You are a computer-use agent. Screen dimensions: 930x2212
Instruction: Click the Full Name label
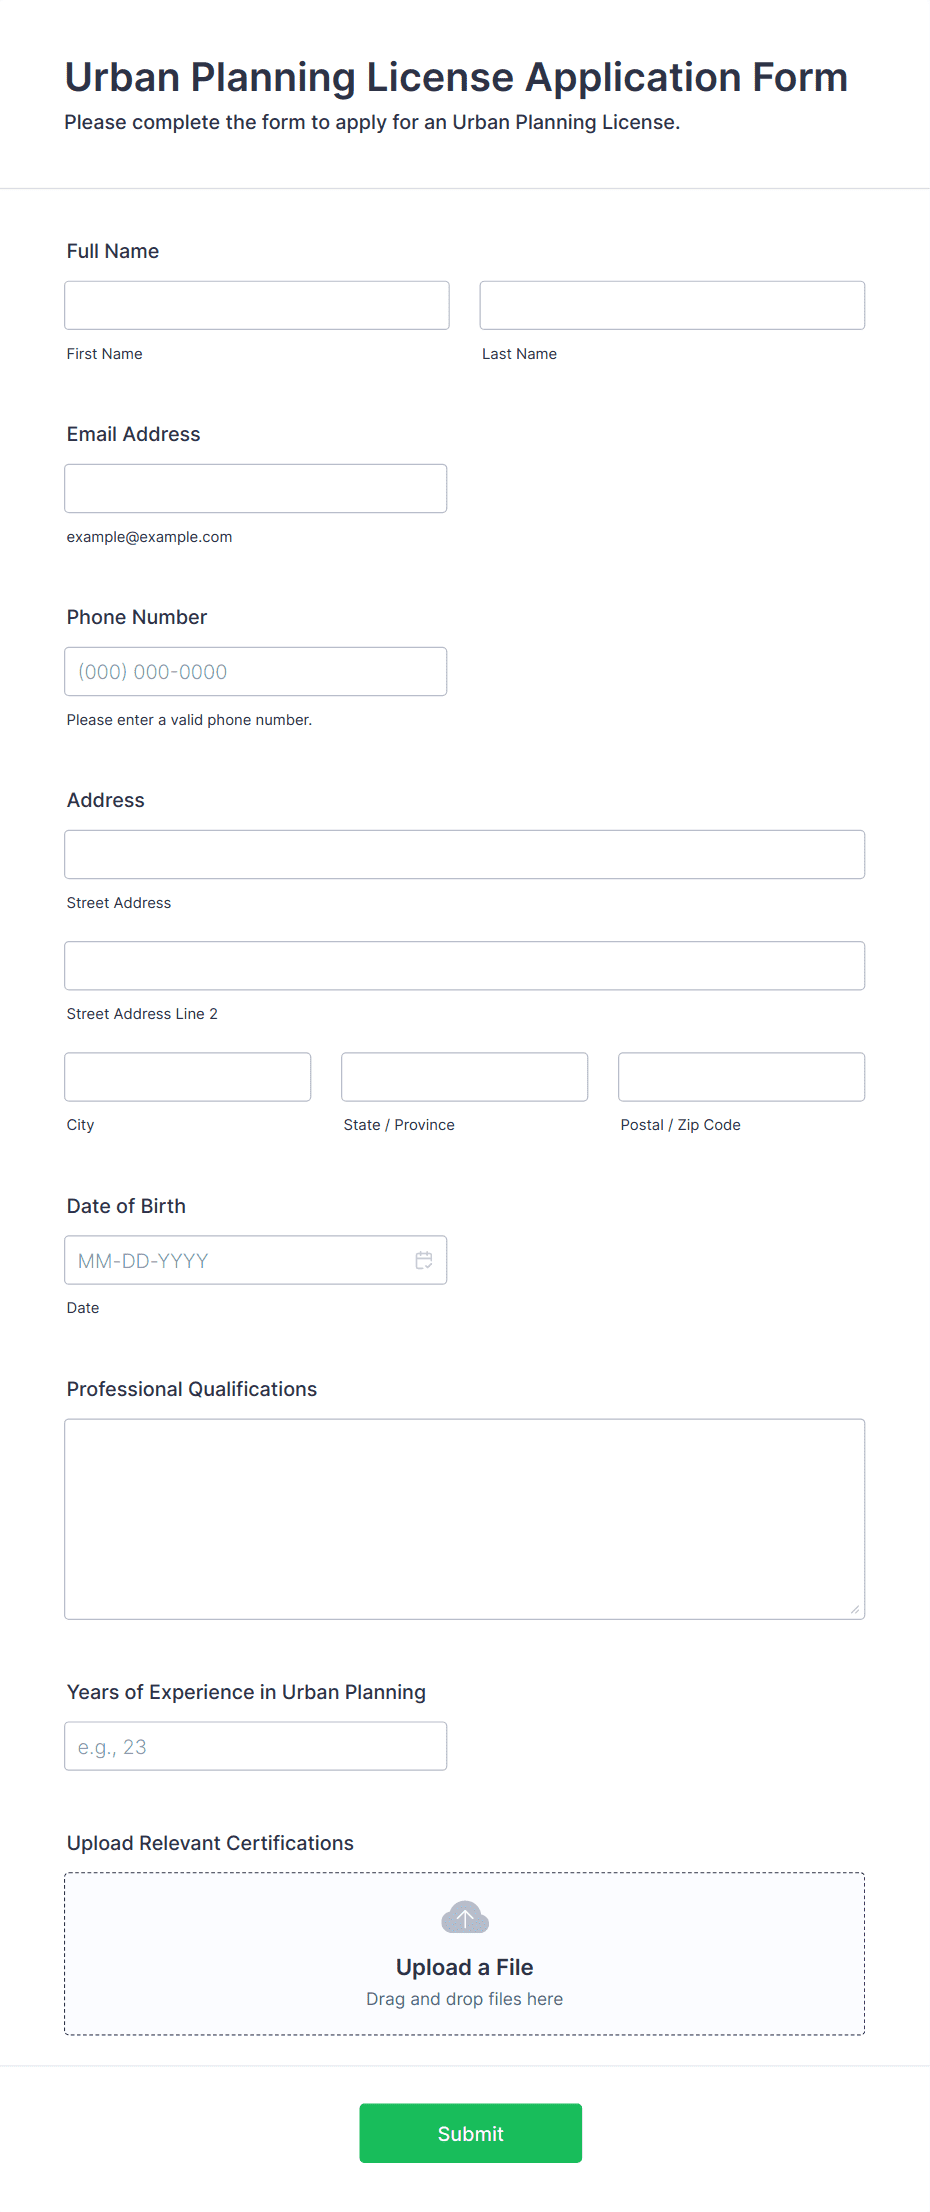pos(113,251)
